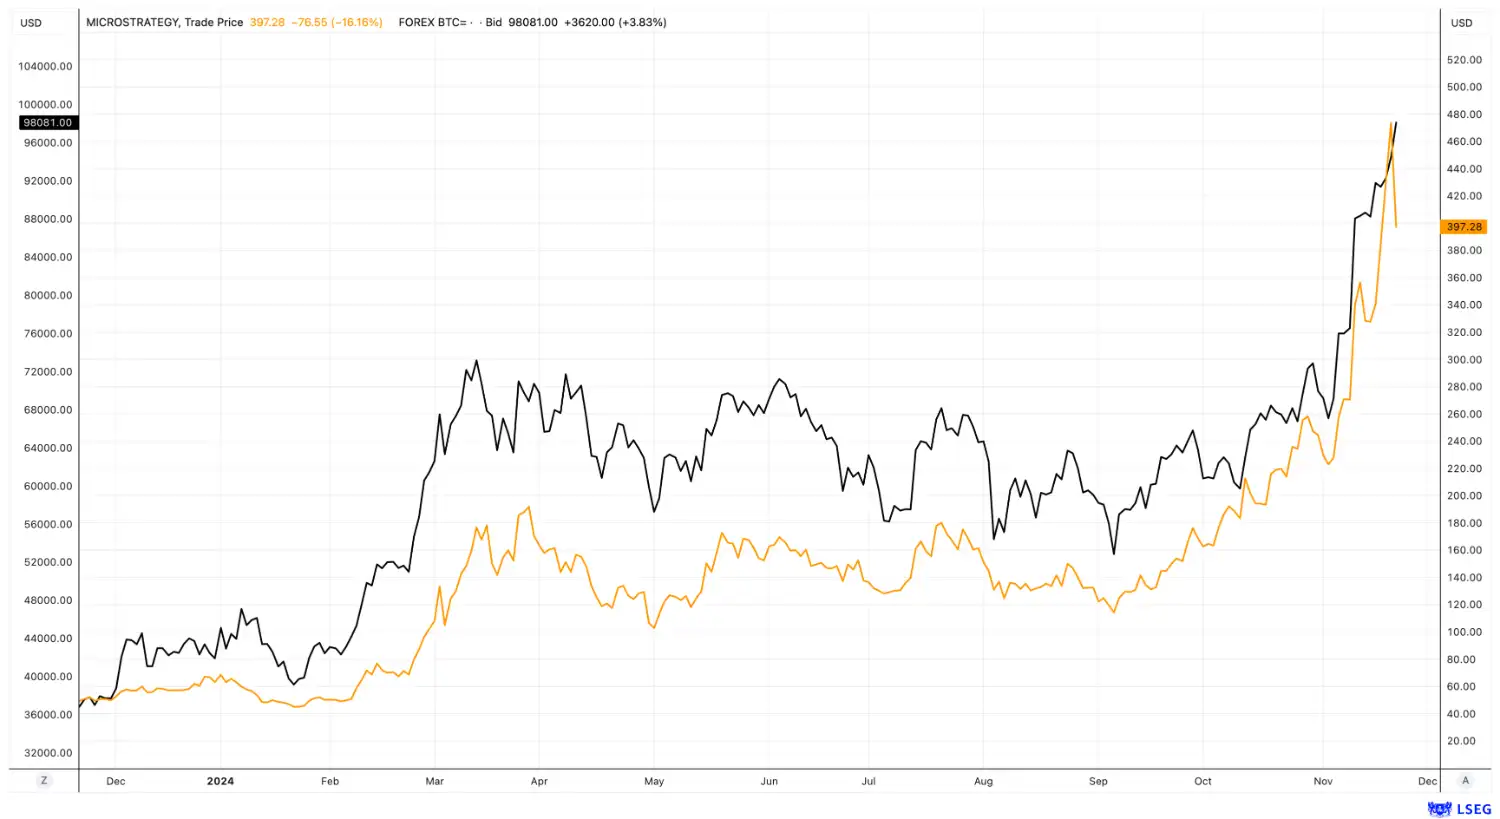
Task: Click the "Dec" label before 2024 on the time axis
Action: 116,781
